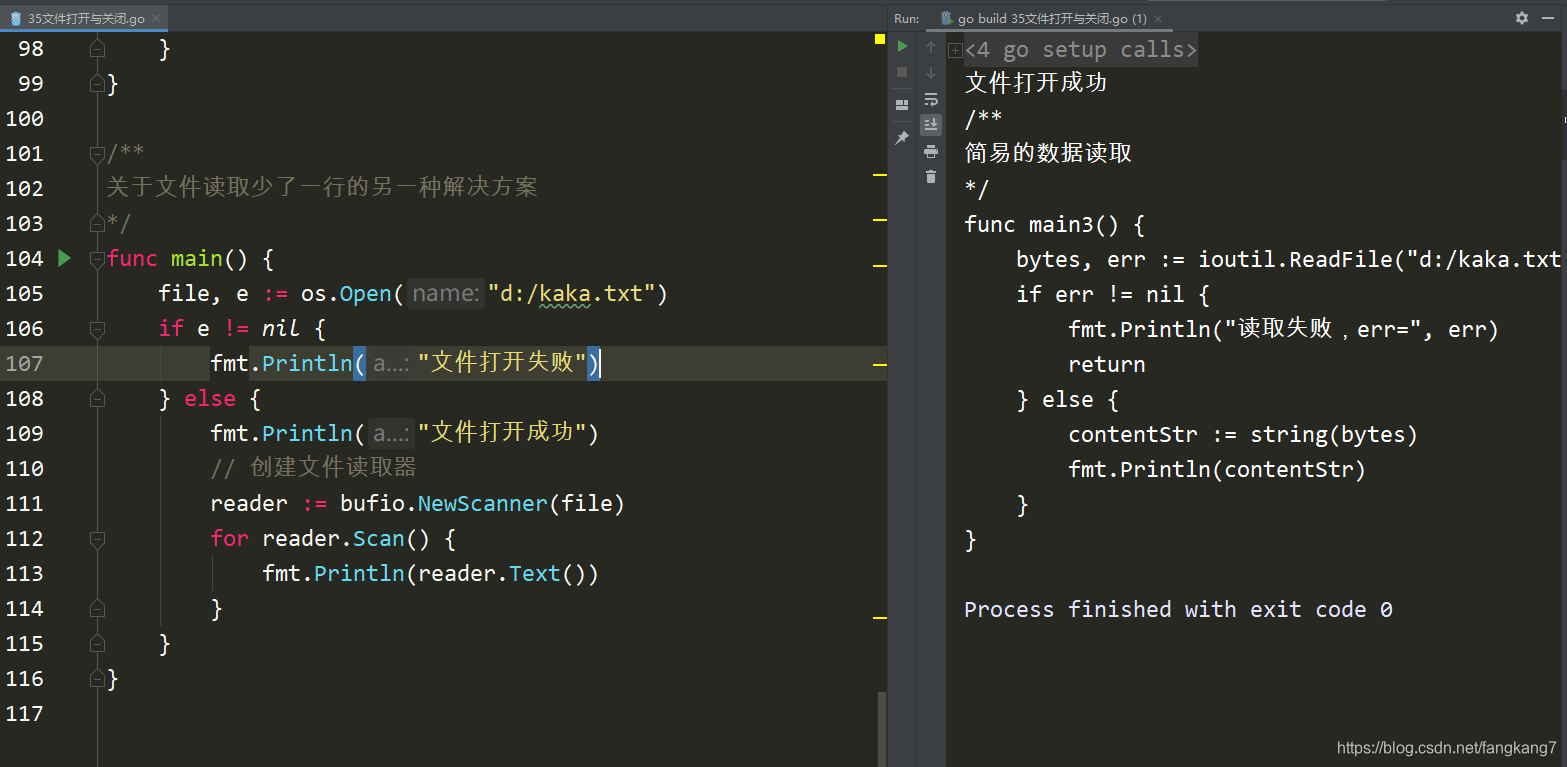Click warning stripe mark beside line 104

tap(880, 266)
